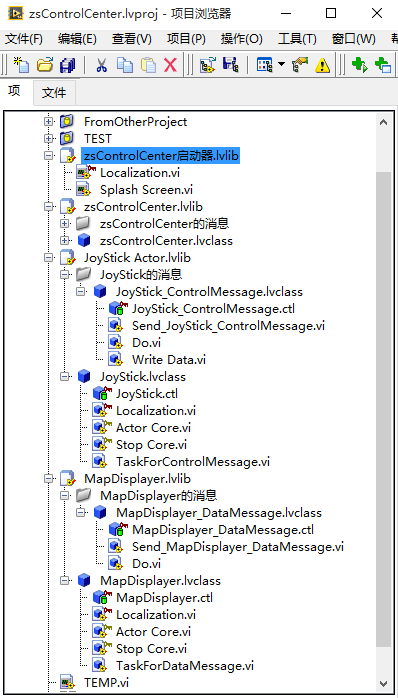398x698 pixels.
Task: Select the JoyStick.lvclass tree row
Action: 142,377
